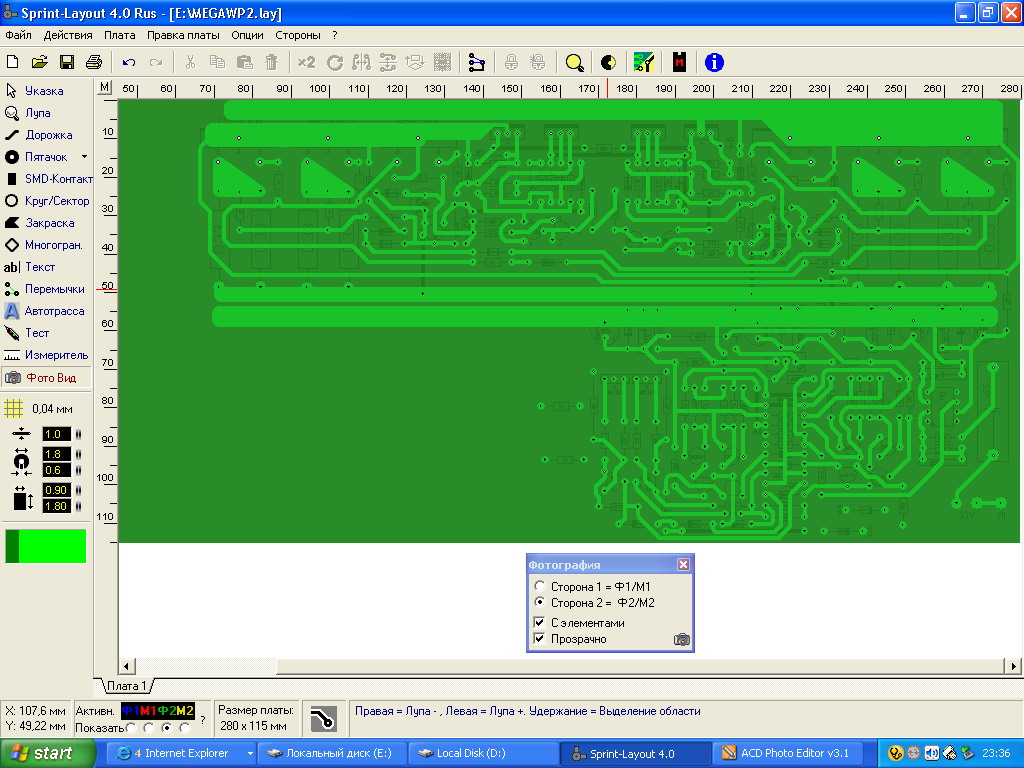Open the blue info icon
Image resolution: width=1024 pixels, height=768 pixels.
[714, 63]
